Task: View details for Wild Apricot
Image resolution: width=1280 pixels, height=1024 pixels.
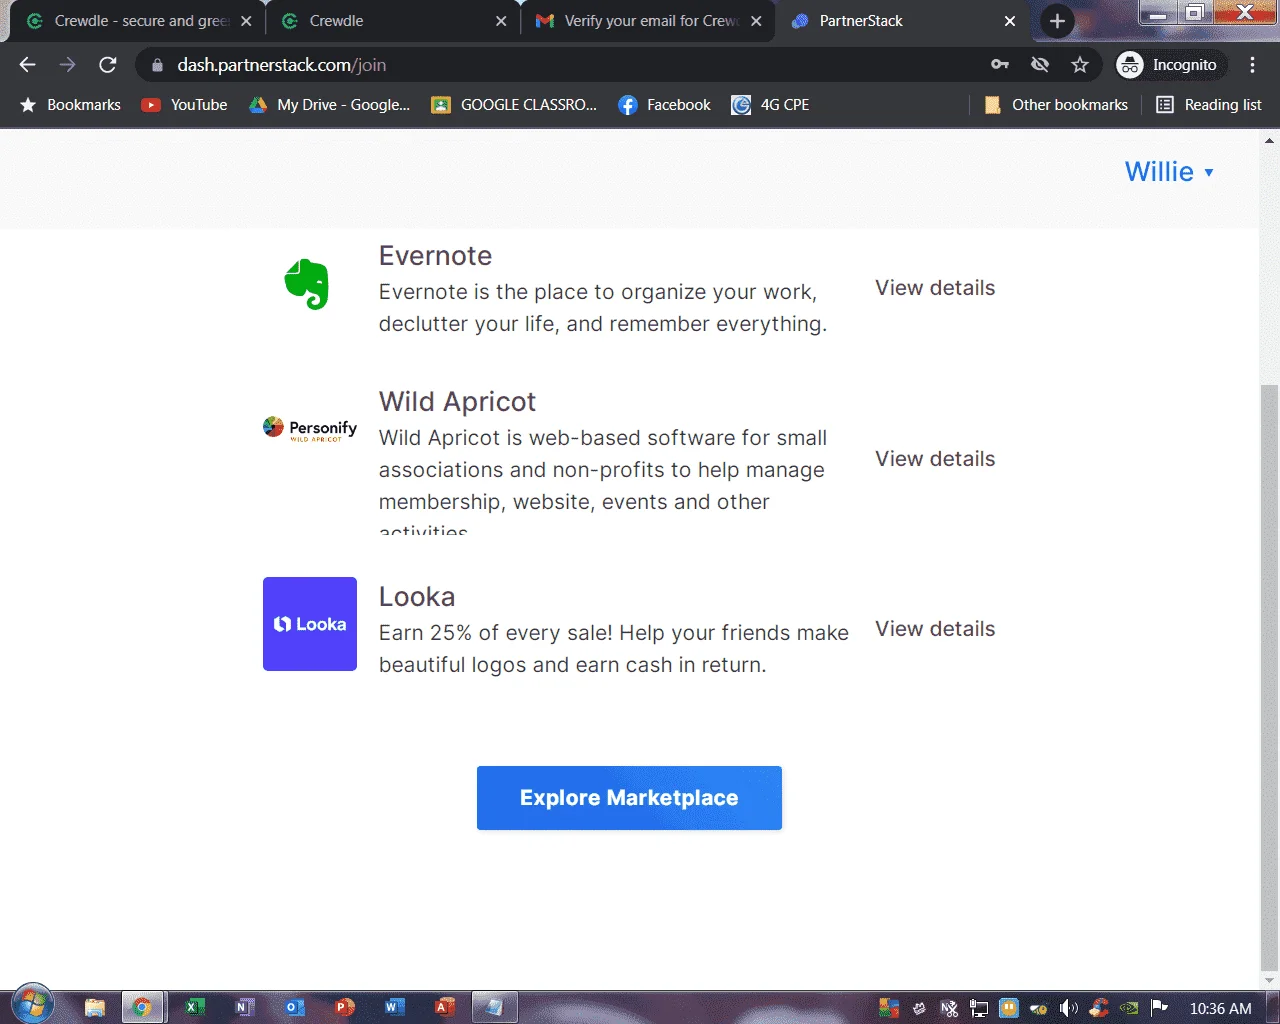Action: tap(935, 459)
